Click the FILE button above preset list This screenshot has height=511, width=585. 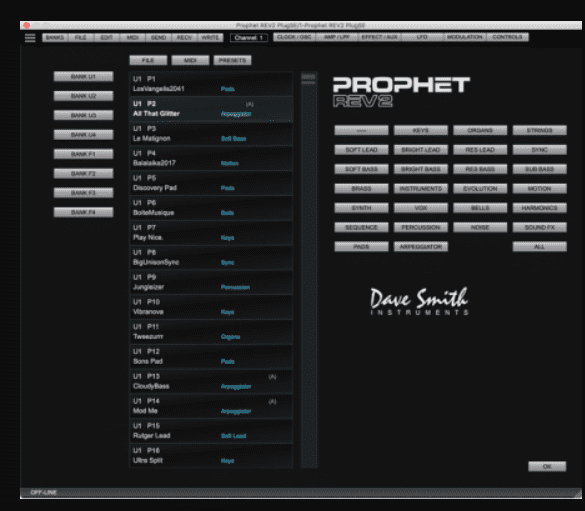148,60
